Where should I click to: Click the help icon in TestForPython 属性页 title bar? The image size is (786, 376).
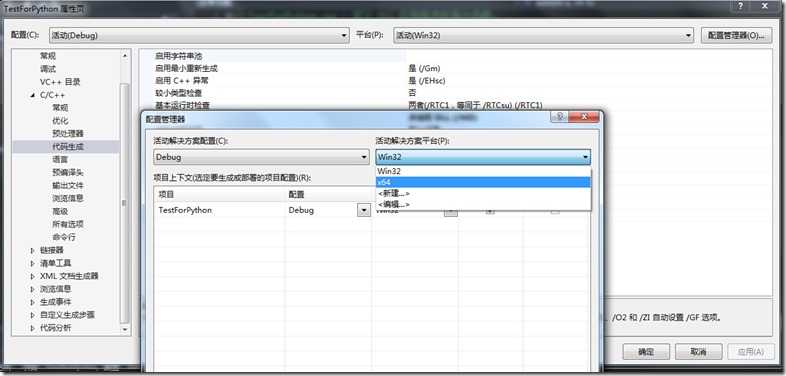[740, 6]
